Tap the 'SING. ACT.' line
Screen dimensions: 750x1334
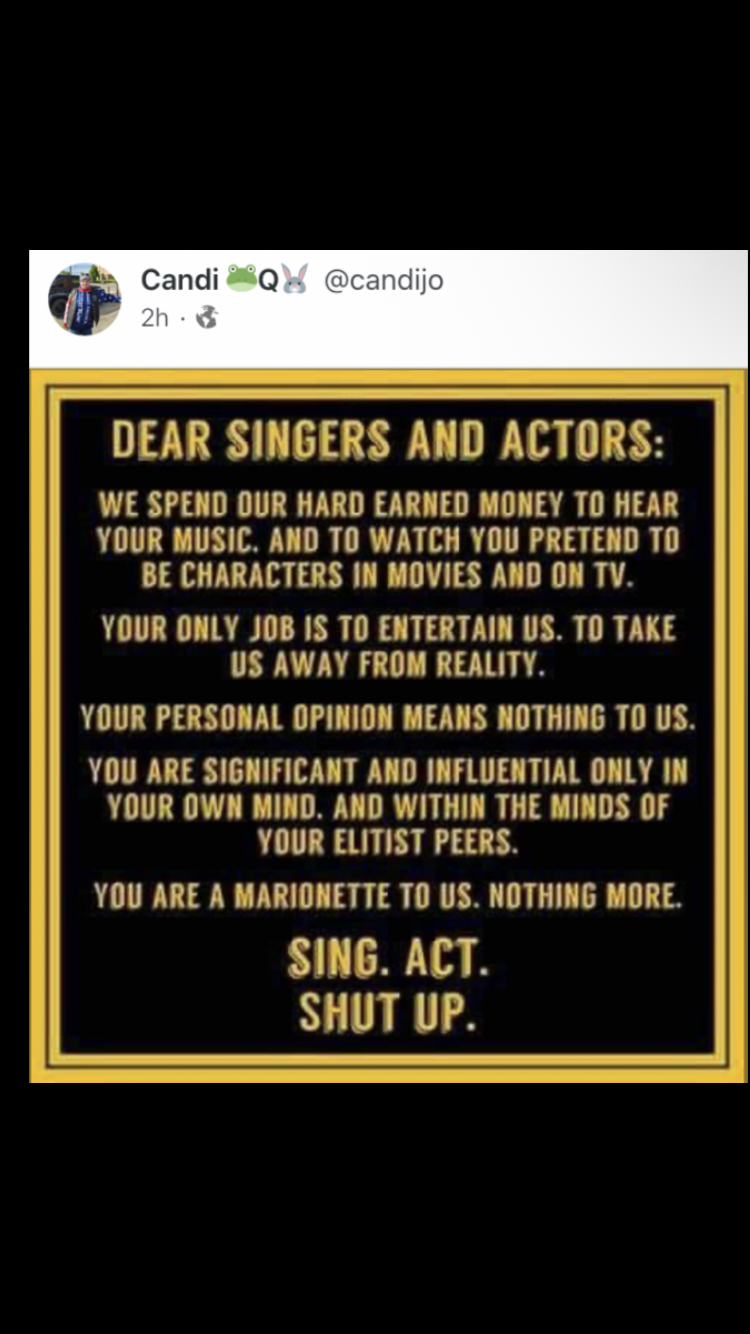(x=388, y=960)
